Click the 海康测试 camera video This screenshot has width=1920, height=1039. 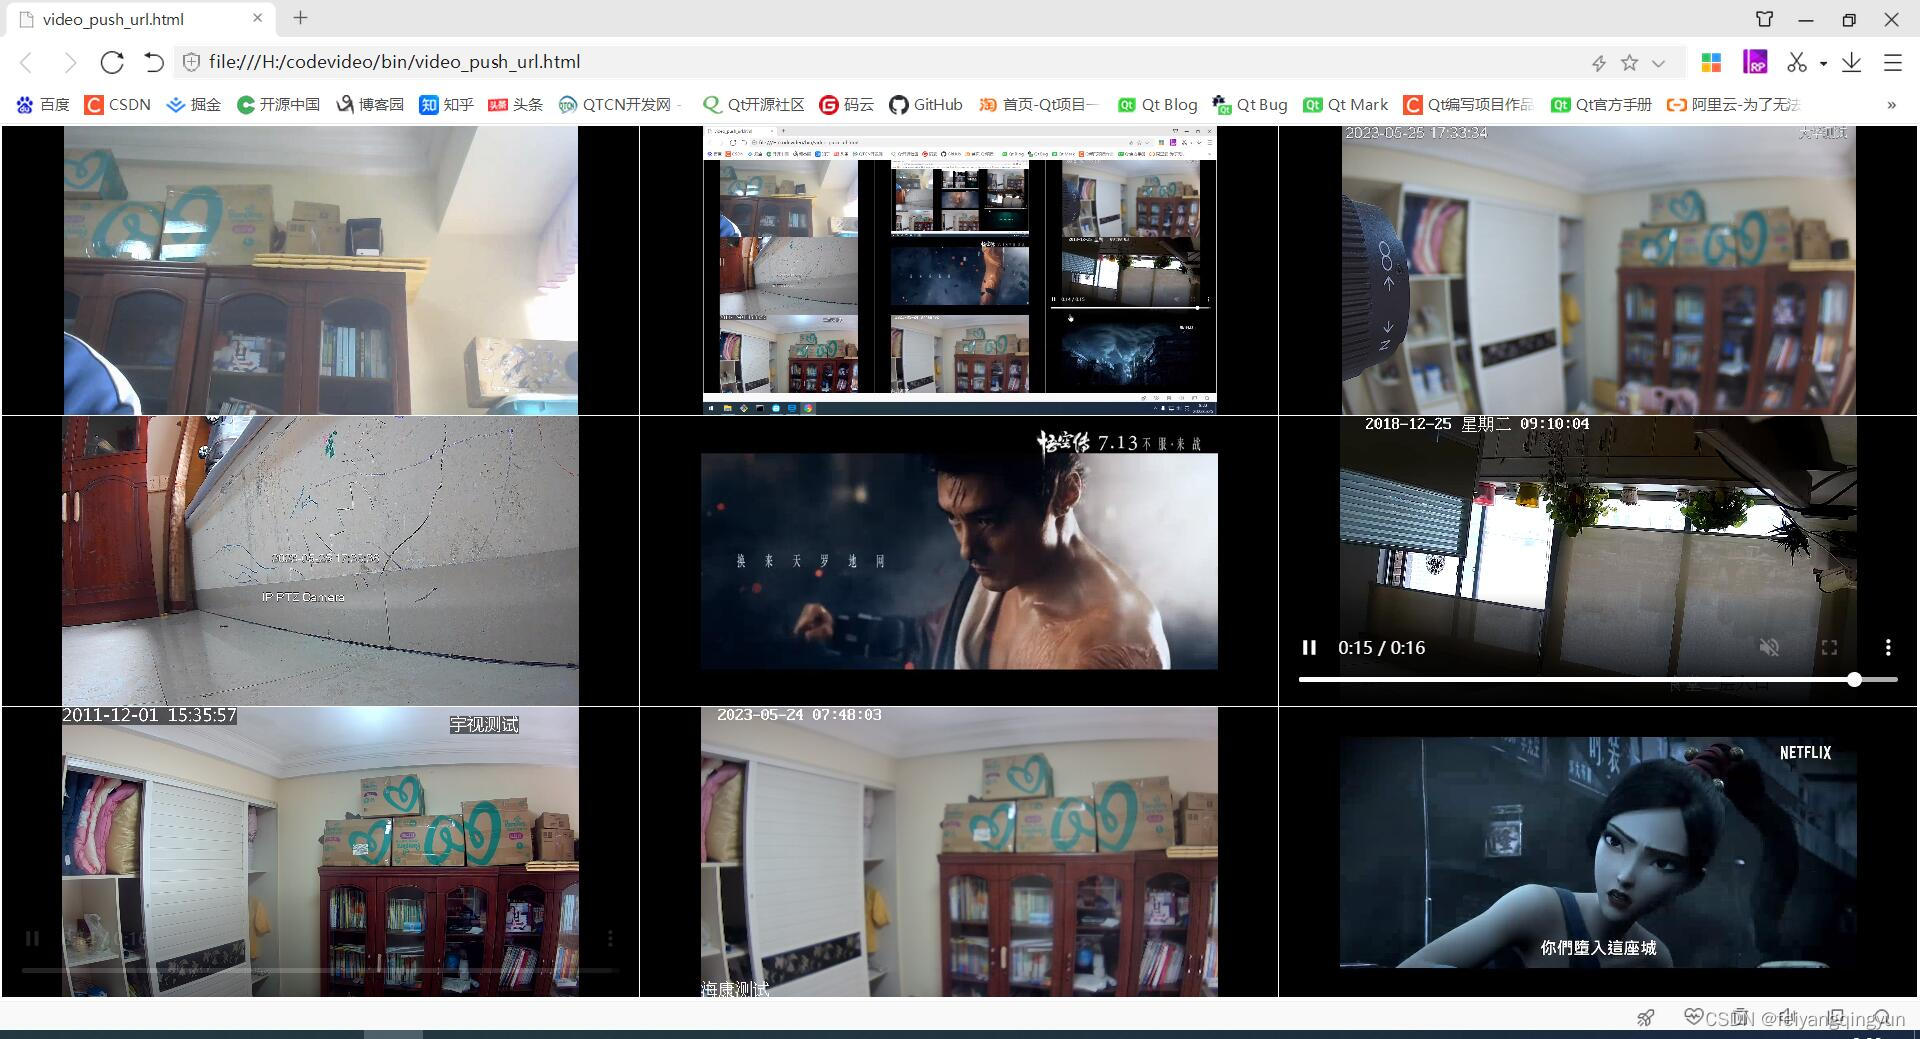[x=959, y=852]
